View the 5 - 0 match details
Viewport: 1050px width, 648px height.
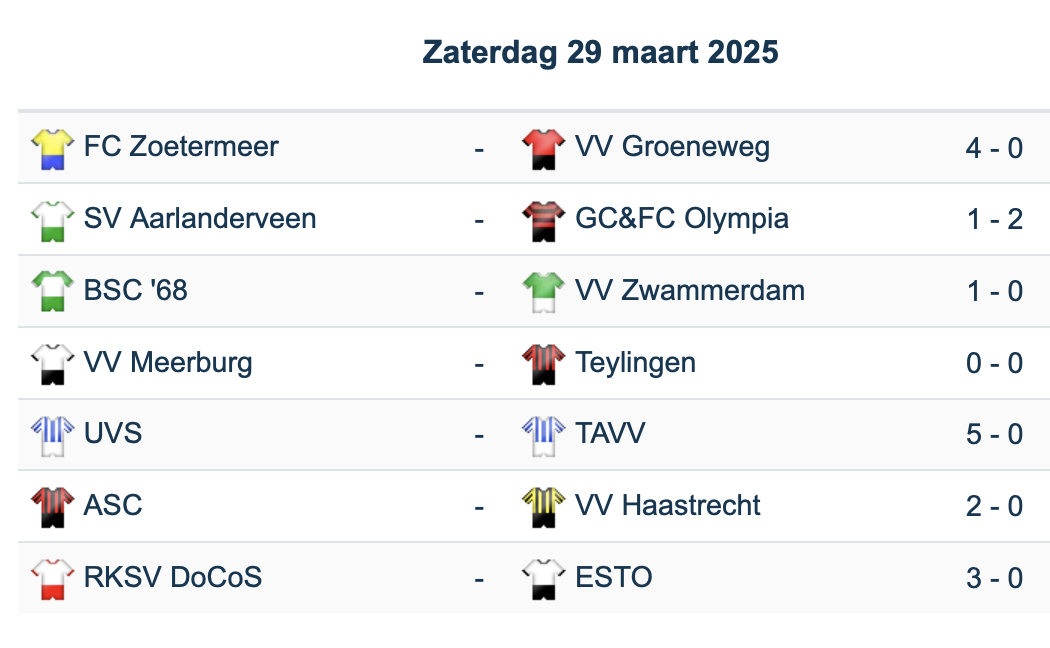[994, 435]
